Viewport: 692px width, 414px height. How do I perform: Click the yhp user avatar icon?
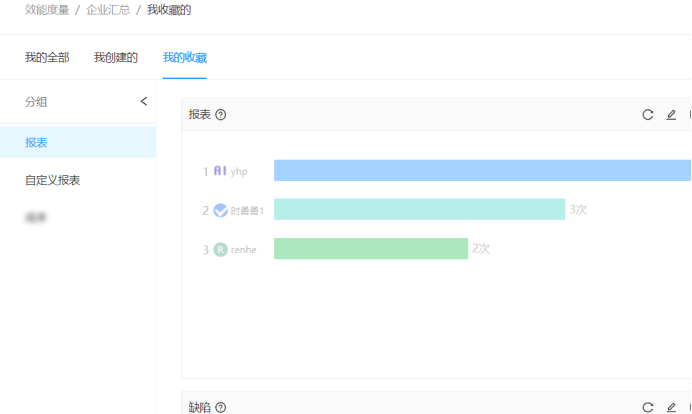[x=221, y=171]
